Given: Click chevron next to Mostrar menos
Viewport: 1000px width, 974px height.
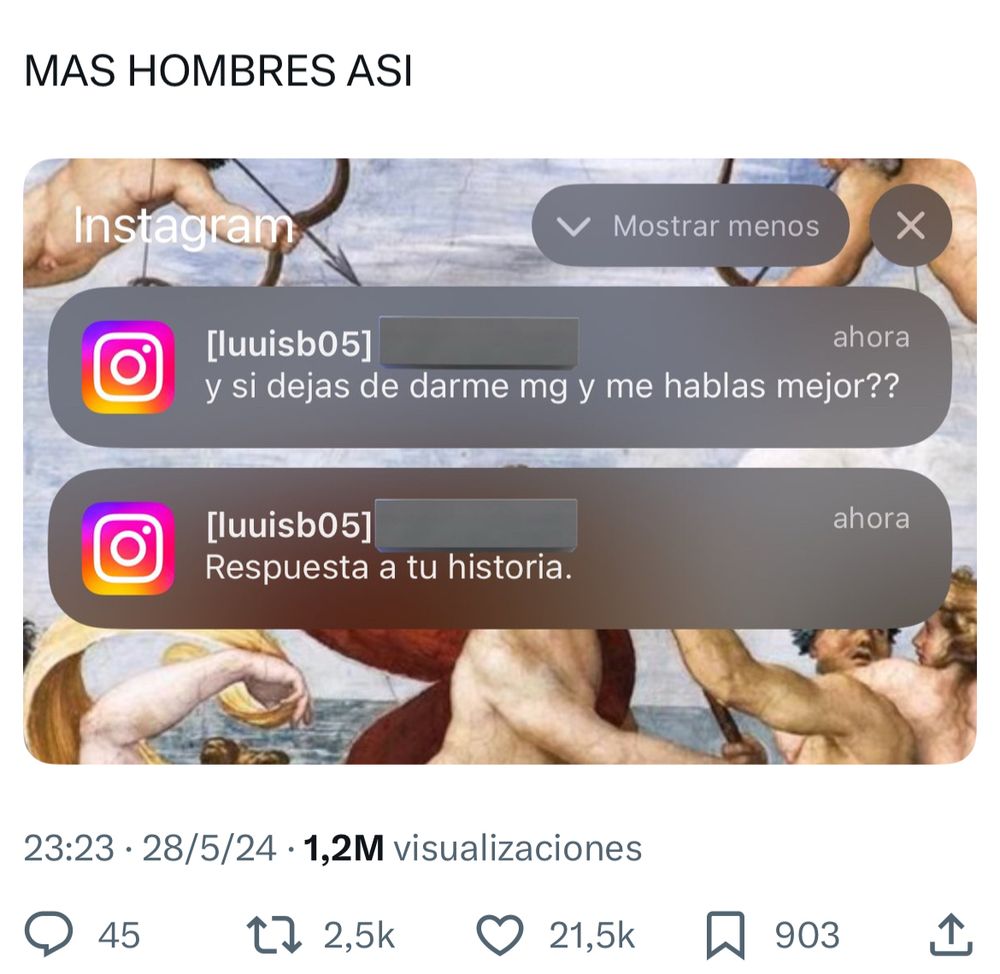Looking at the screenshot, I should (x=573, y=226).
